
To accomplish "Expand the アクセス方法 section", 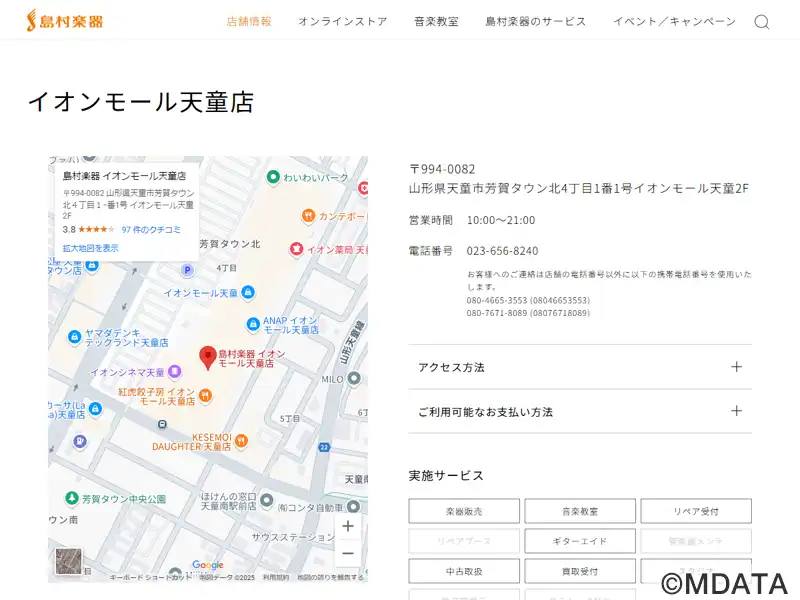I will 580,367.
